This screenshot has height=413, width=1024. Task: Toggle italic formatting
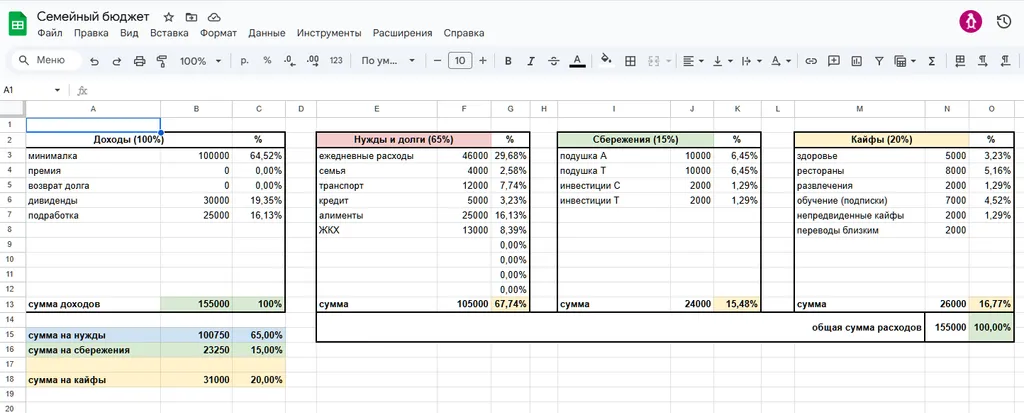tap(531, 61)
